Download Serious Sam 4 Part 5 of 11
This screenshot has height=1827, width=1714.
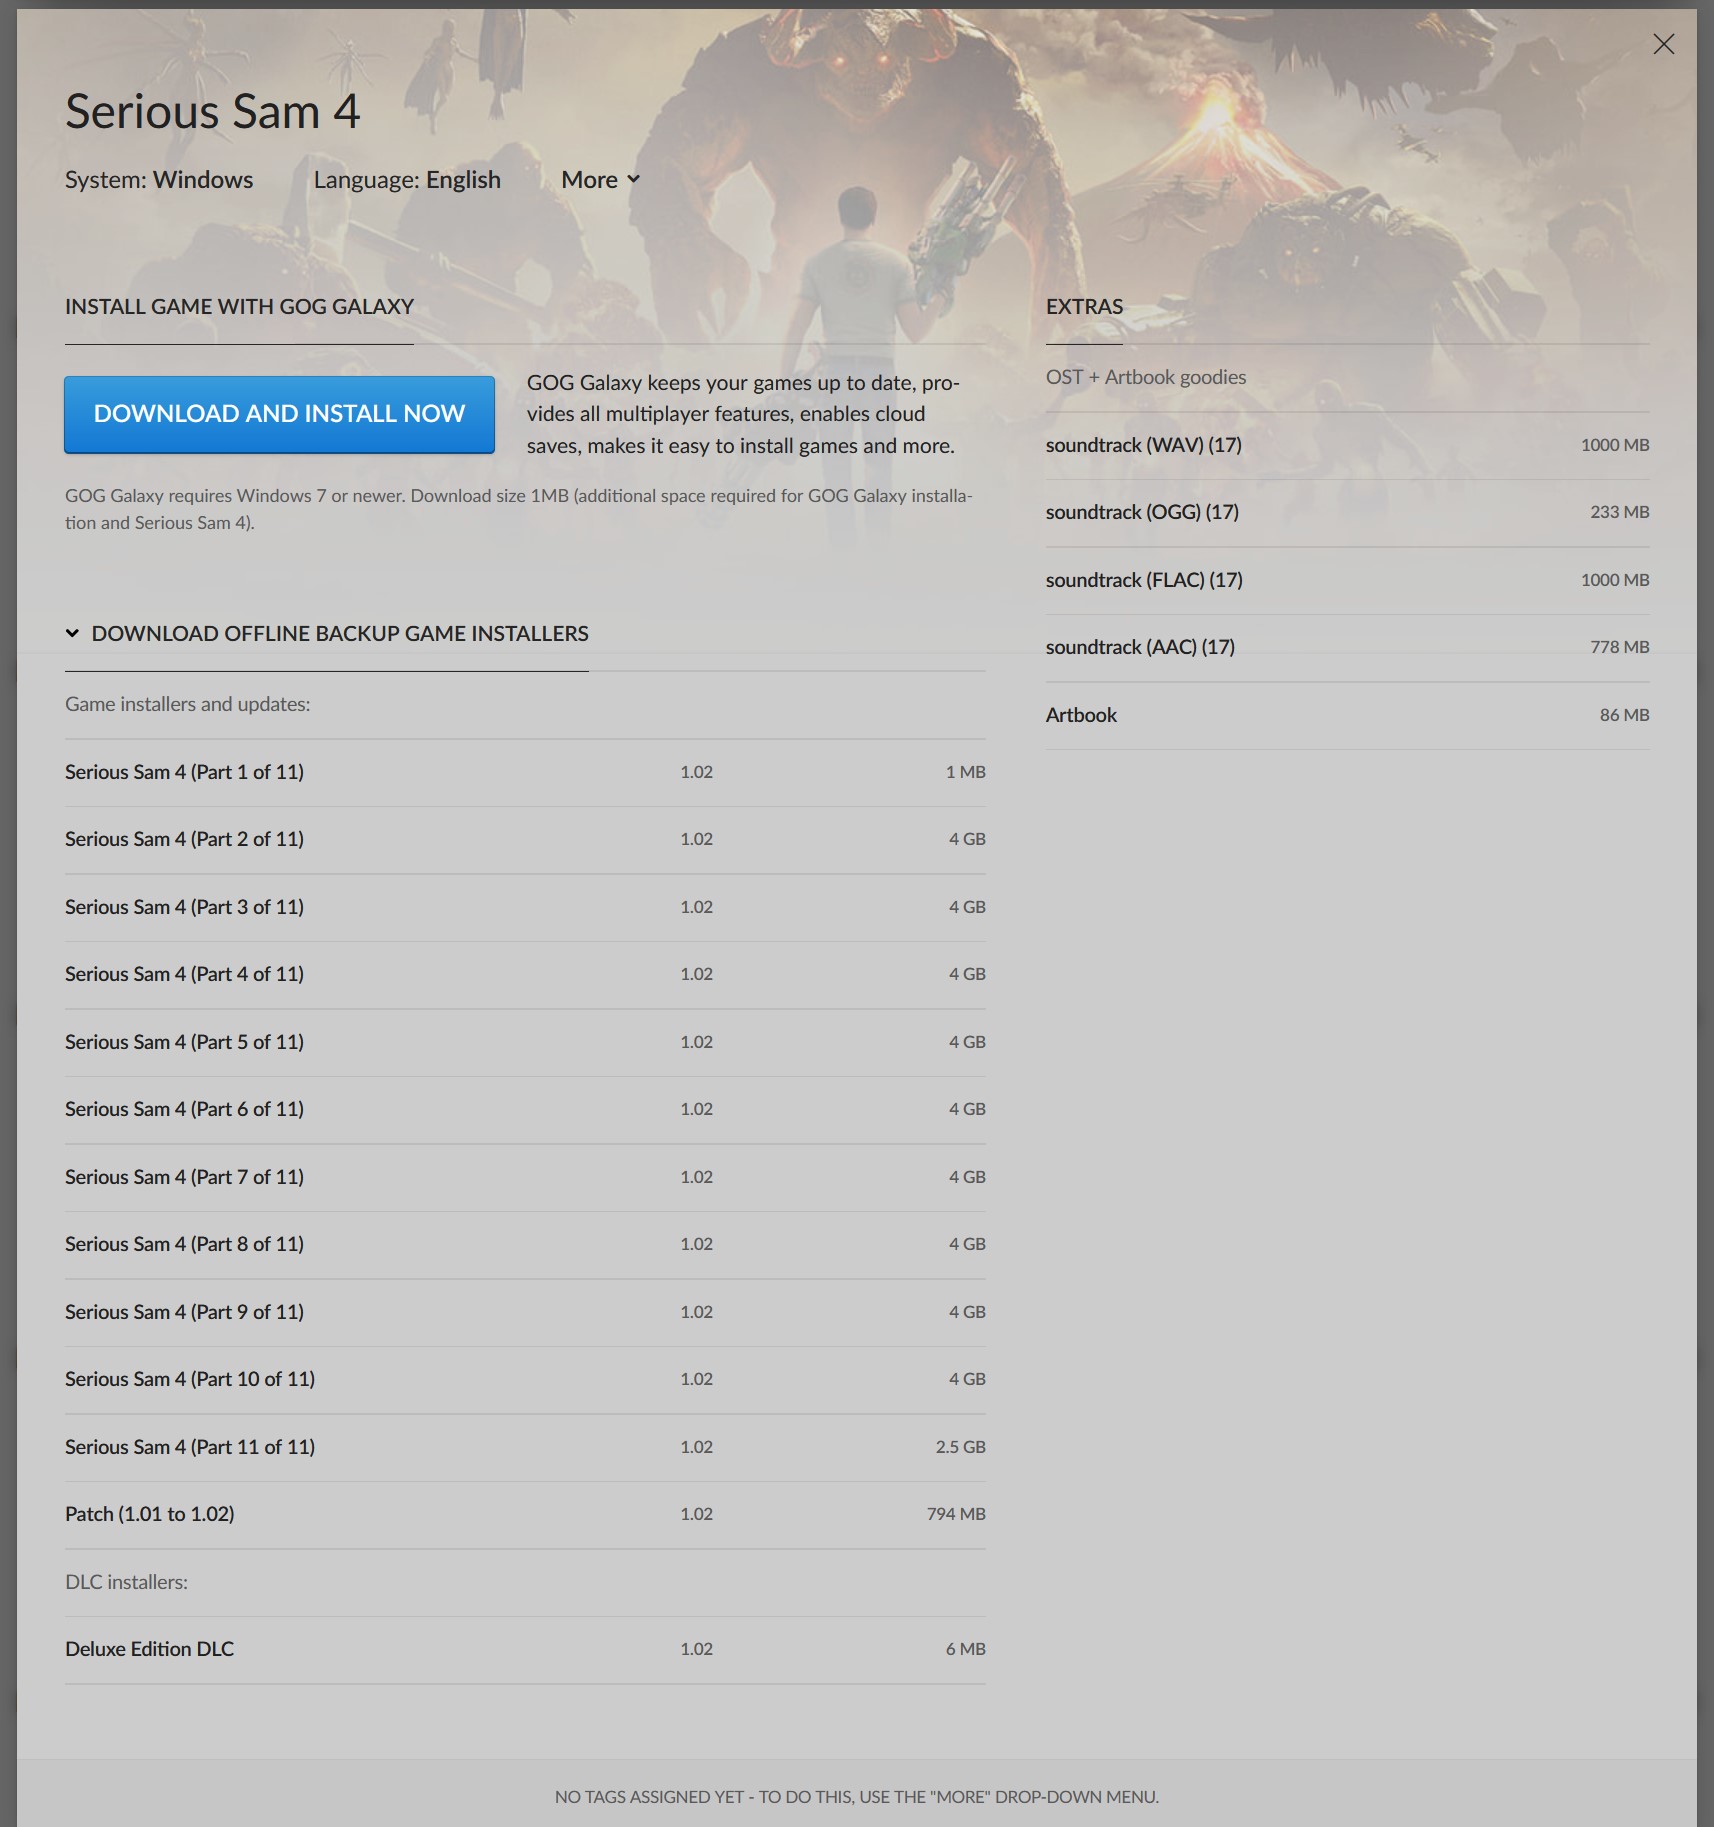coord(525,1042)
